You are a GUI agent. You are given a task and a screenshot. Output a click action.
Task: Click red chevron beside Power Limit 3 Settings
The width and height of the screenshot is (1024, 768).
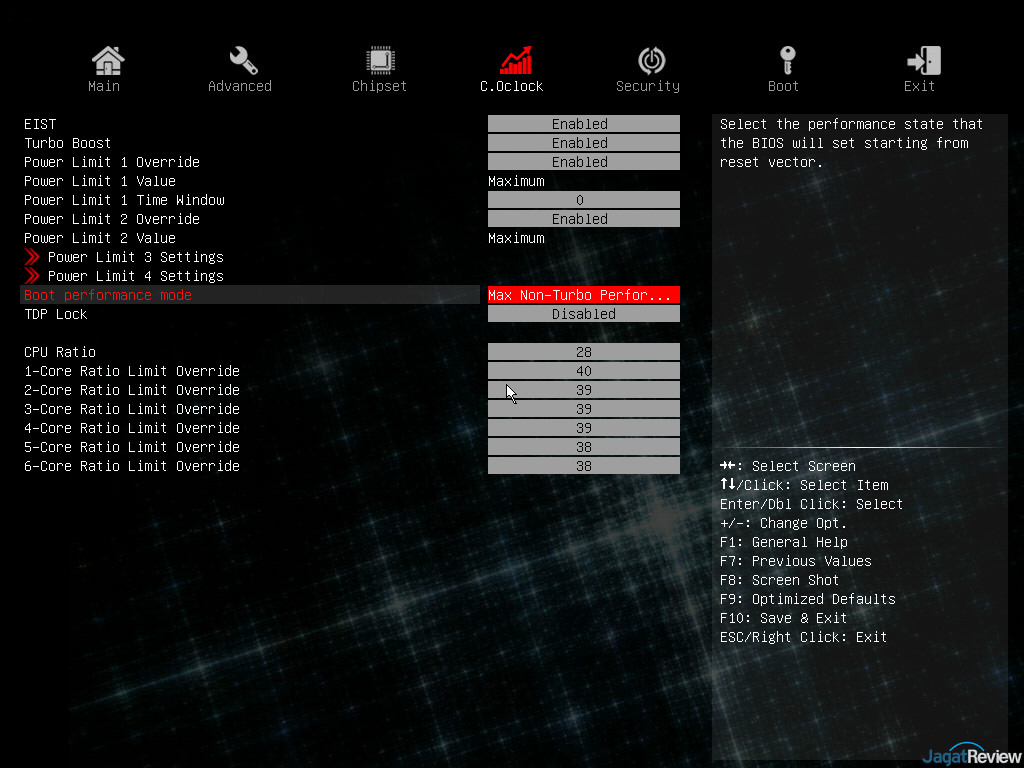[x=32, y=257]
